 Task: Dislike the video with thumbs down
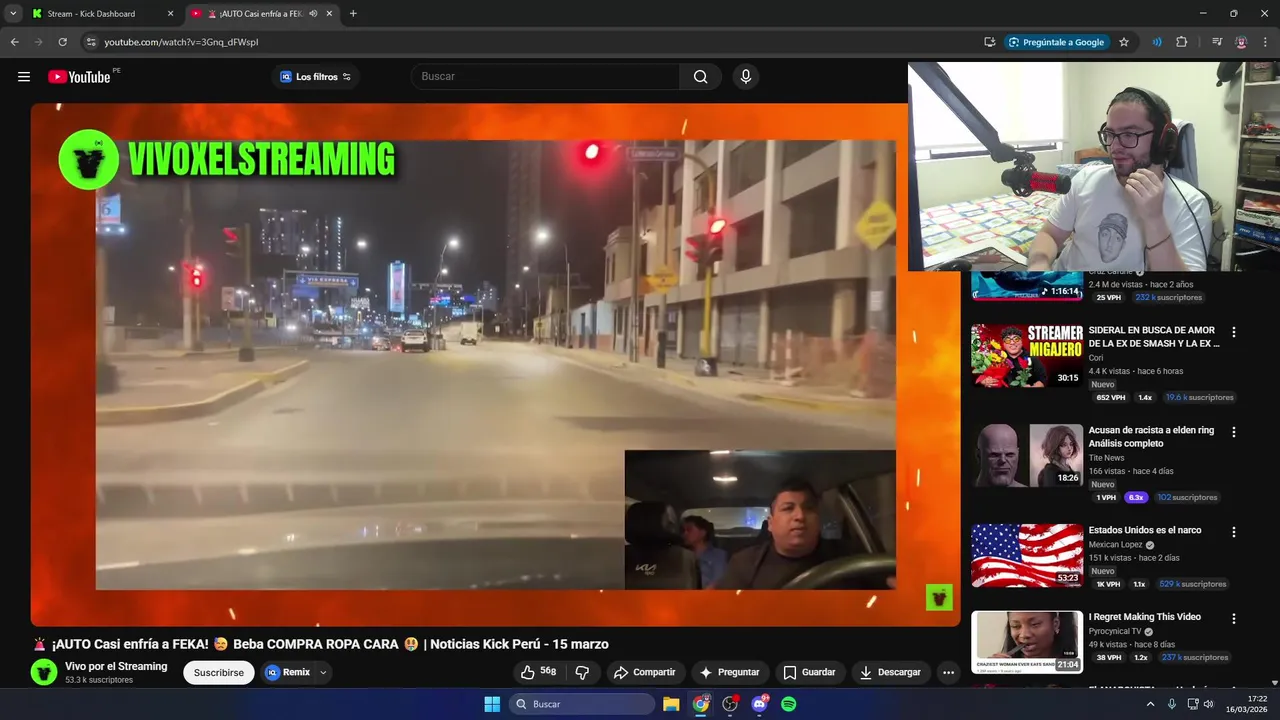click(582, 672)
